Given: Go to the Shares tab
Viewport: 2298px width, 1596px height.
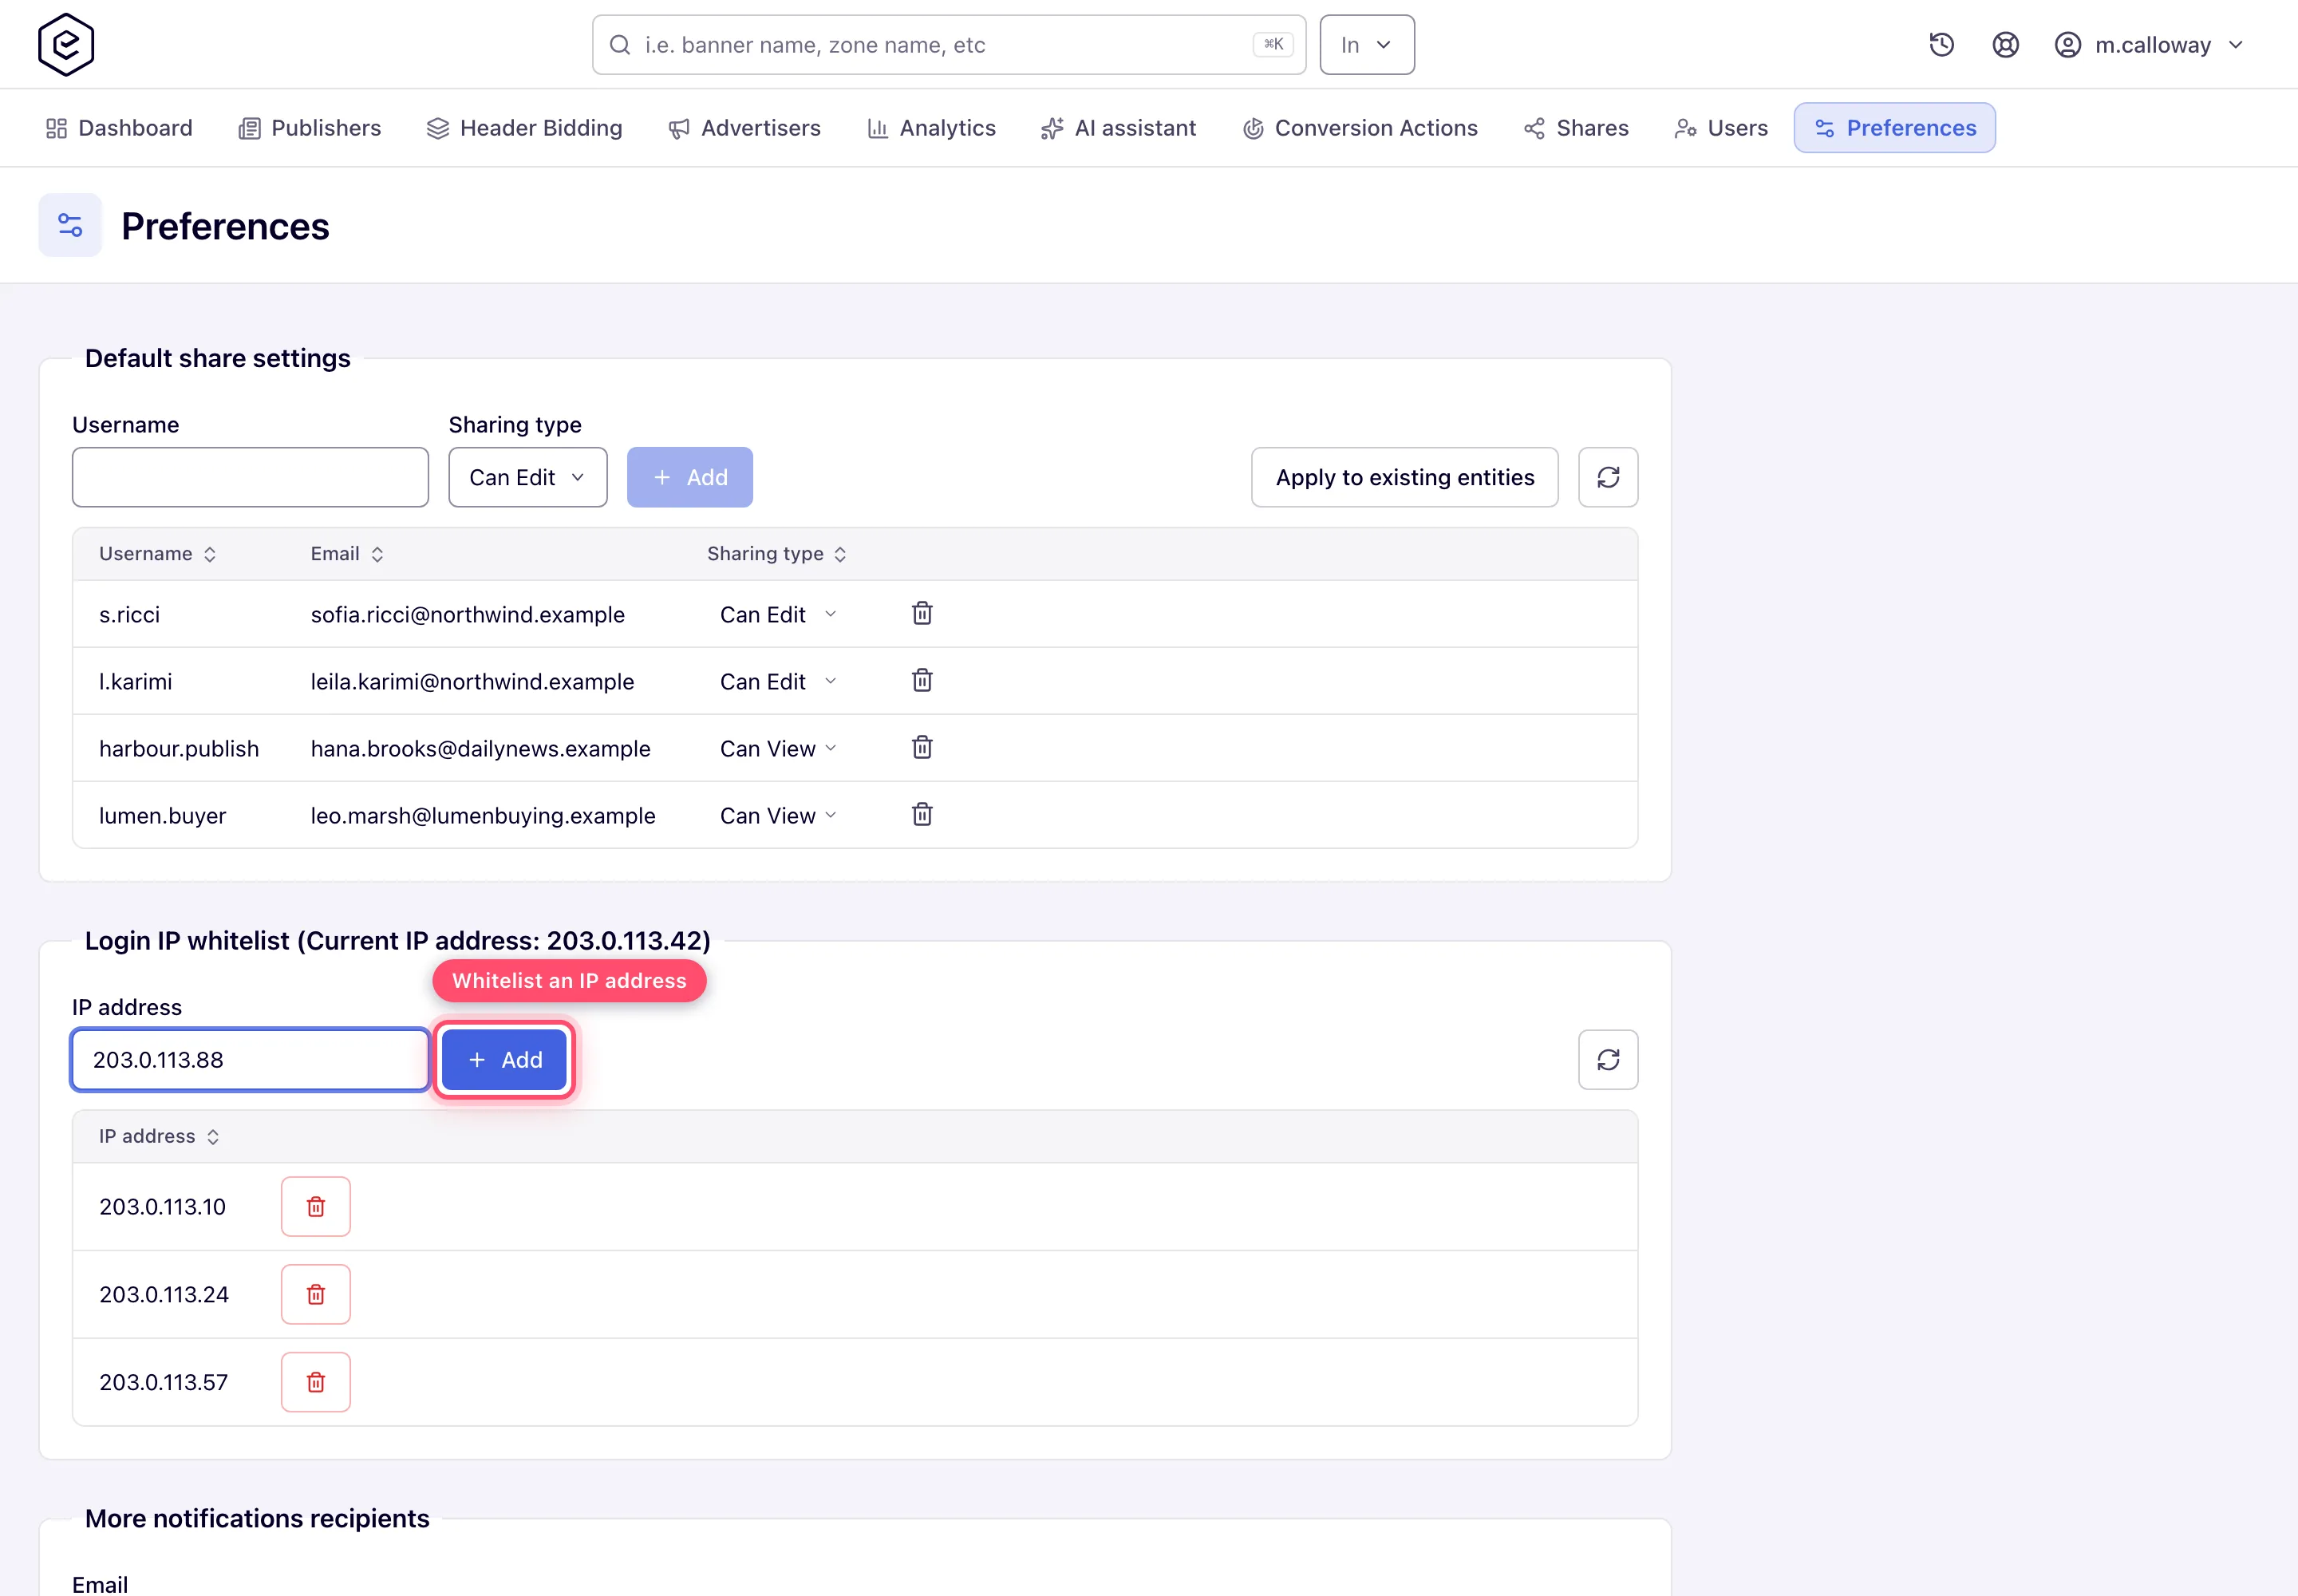Looking at the screenshot, I should (x=1576, y=128).
